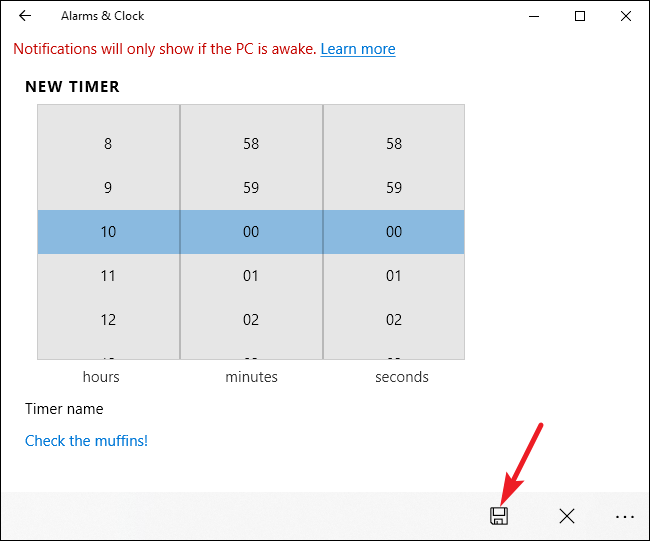Go back using the arrow icon
Screen dimensions: 650x541
pos(25,16)
